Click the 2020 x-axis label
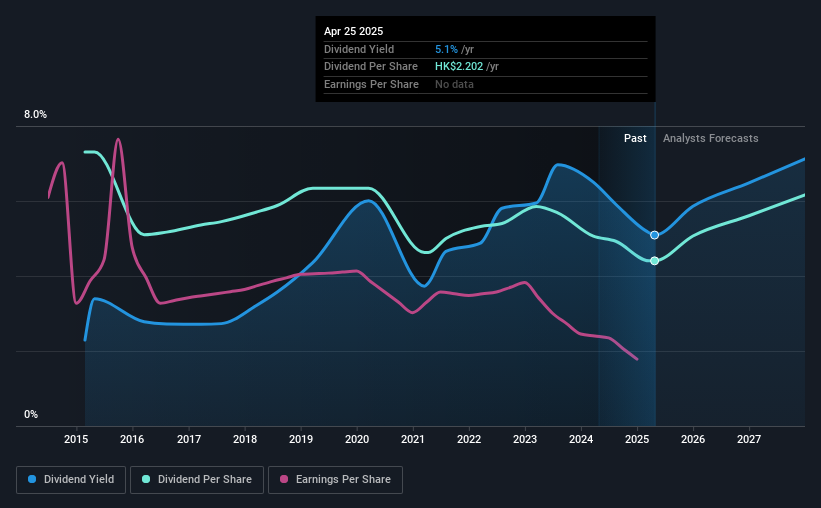The height and width of the screenshot is (508, 821). point(357,439)
